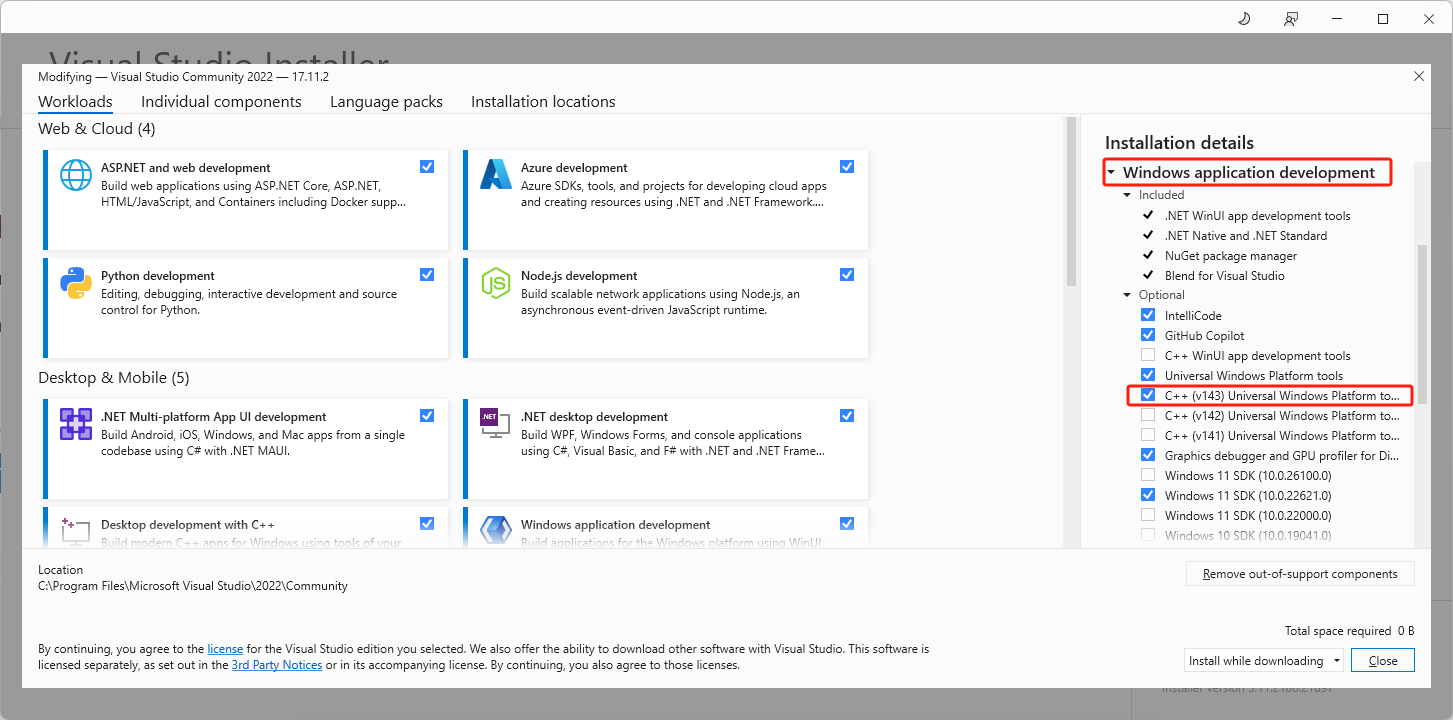Click the Python development snake icon

point(76,283)
